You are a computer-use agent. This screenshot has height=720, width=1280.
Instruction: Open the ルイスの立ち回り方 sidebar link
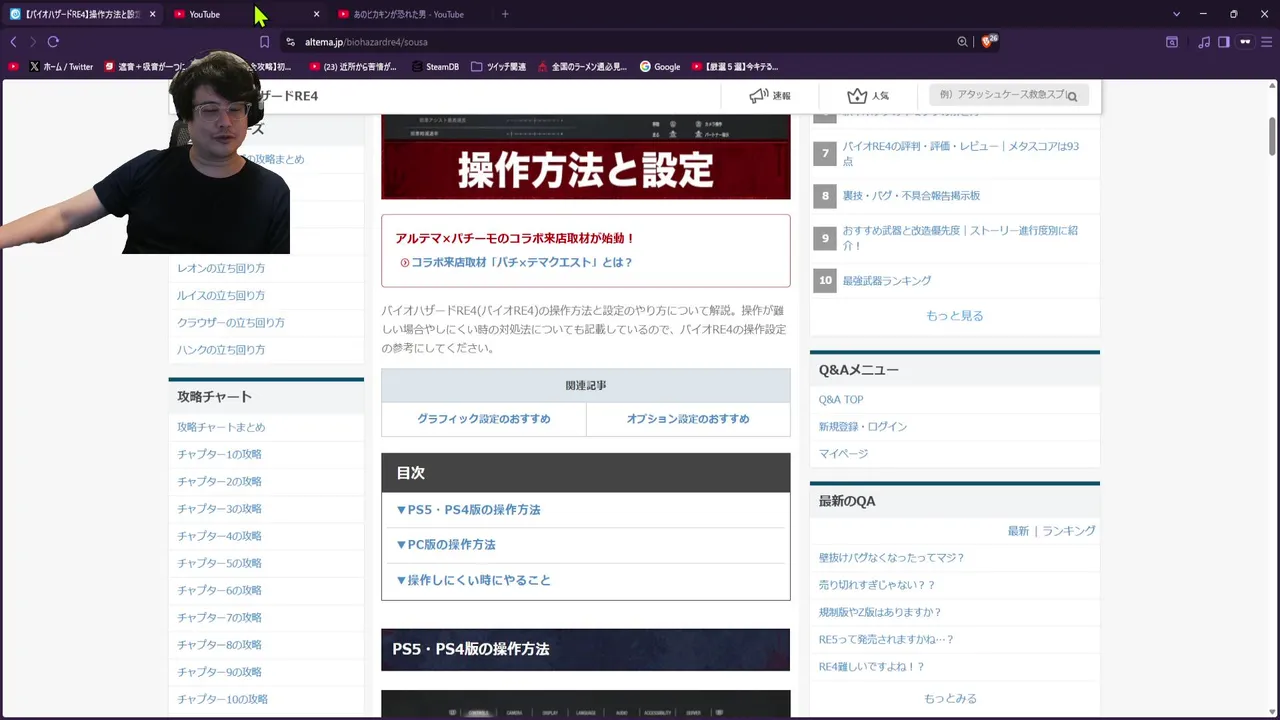click(x=221, y=295)
